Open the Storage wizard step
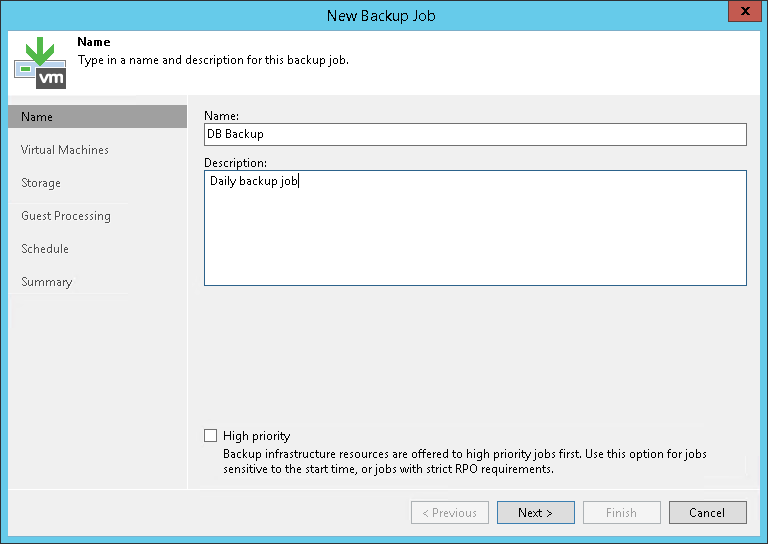Screen dimensions: 768x544 [41, 183]
